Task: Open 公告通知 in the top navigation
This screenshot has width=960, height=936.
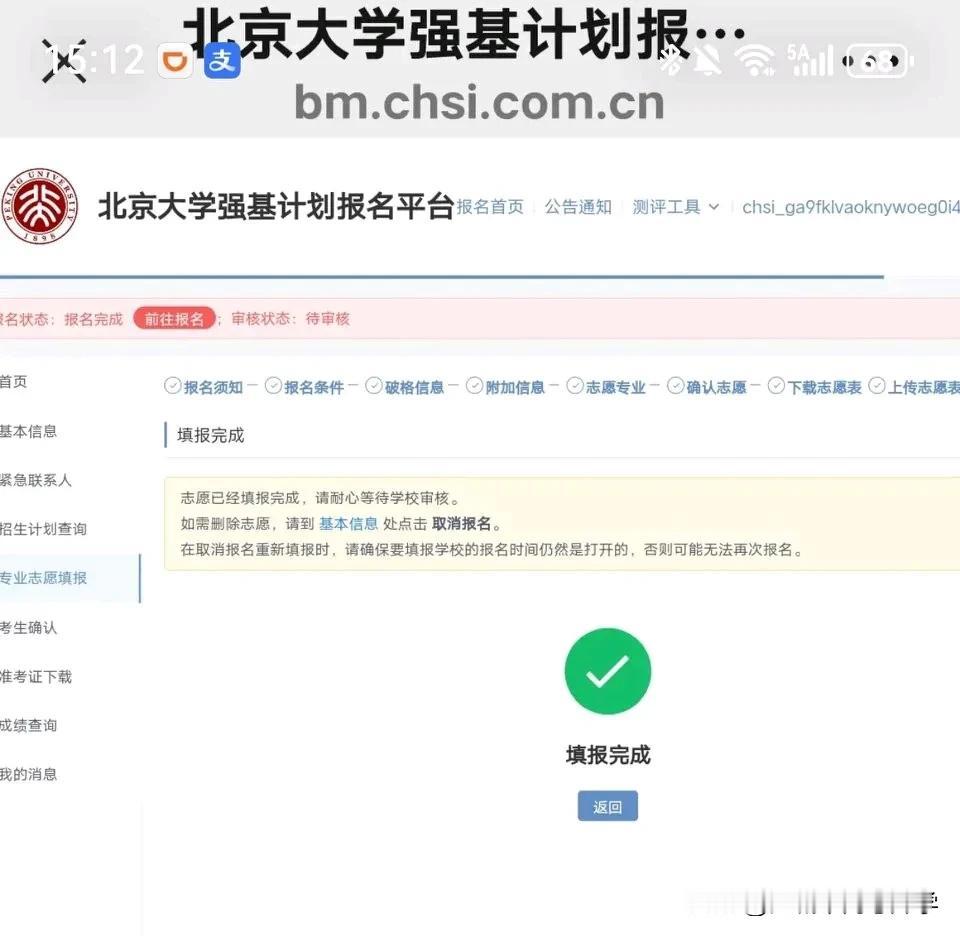Action: click(x=578, y=207)
